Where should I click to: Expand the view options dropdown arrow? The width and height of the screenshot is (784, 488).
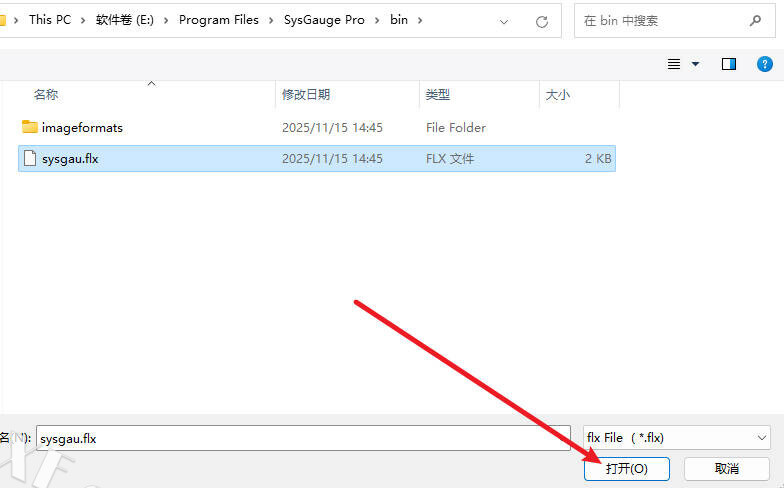[x=696, y=64]
